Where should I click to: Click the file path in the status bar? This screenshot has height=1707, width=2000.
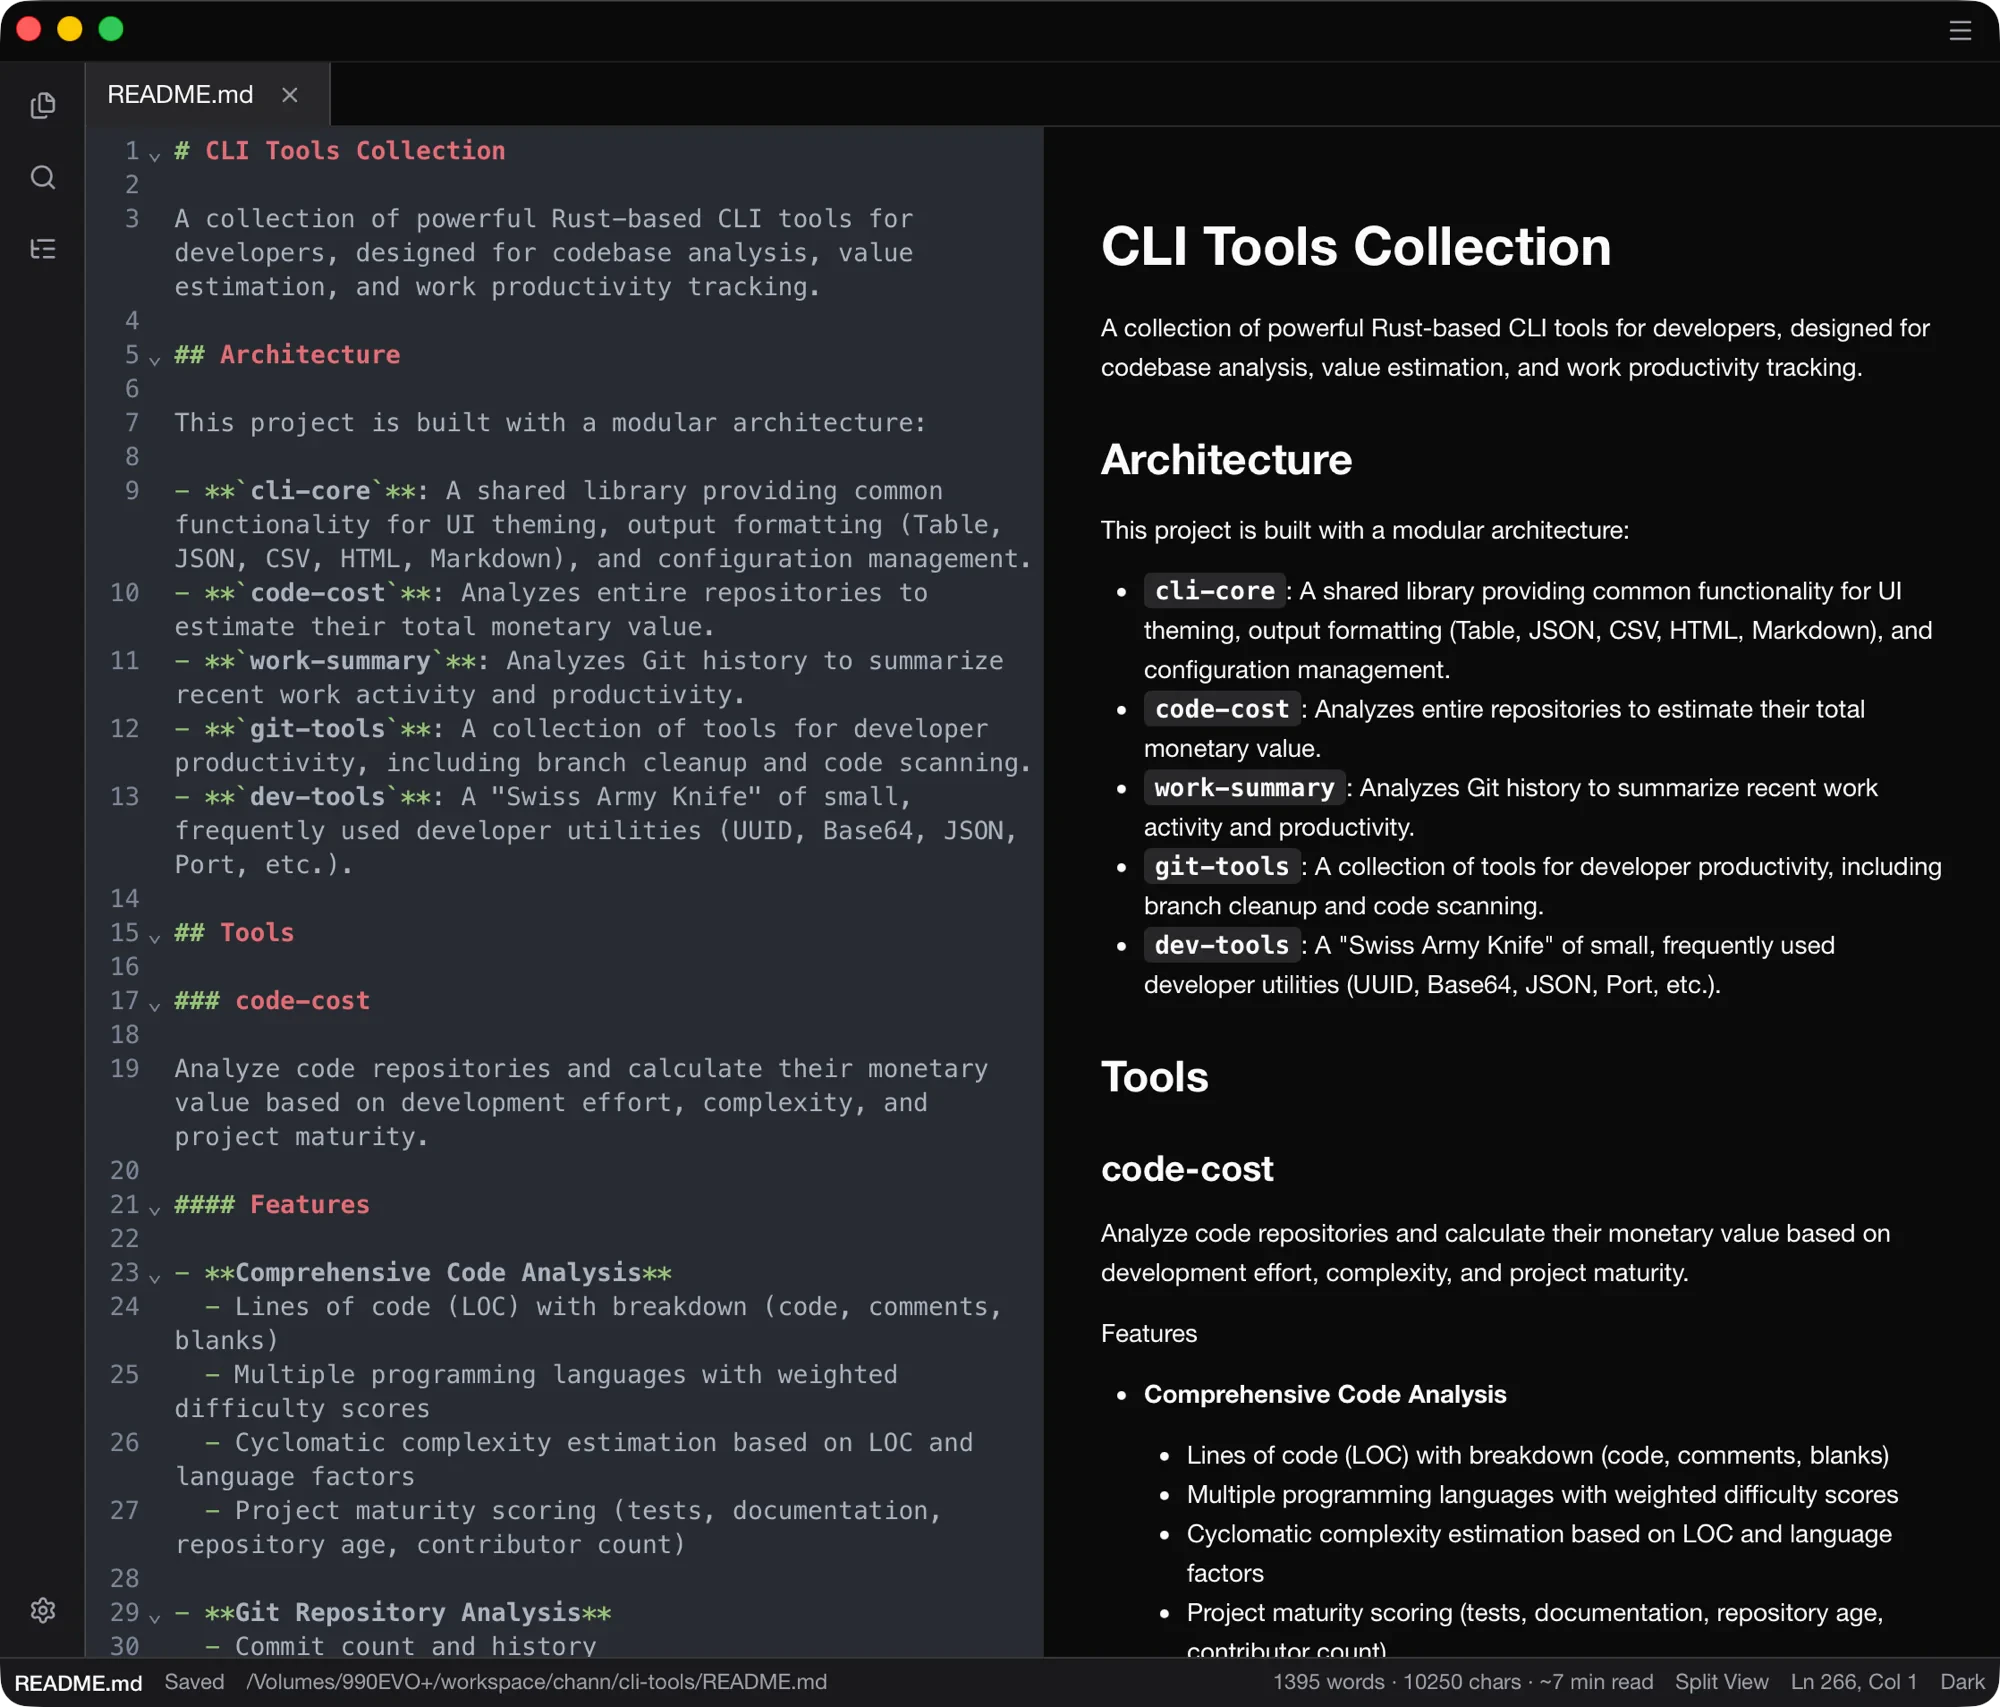point(537,1682)
